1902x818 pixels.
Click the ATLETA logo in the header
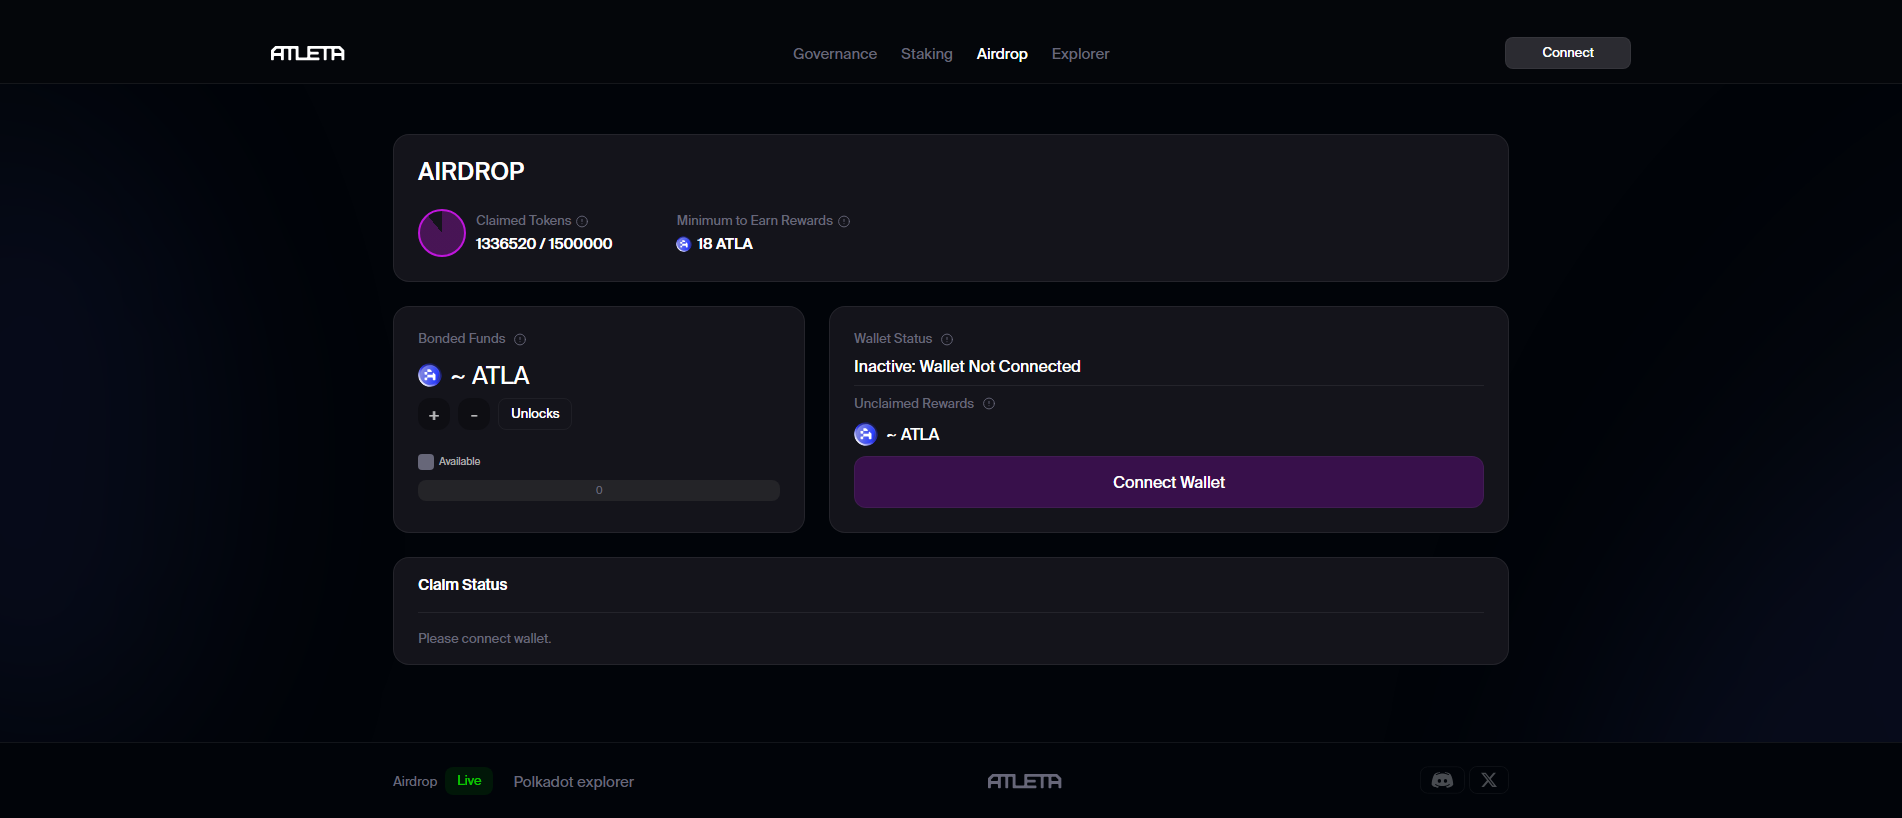pyautogui.click(x=307, y=53)
